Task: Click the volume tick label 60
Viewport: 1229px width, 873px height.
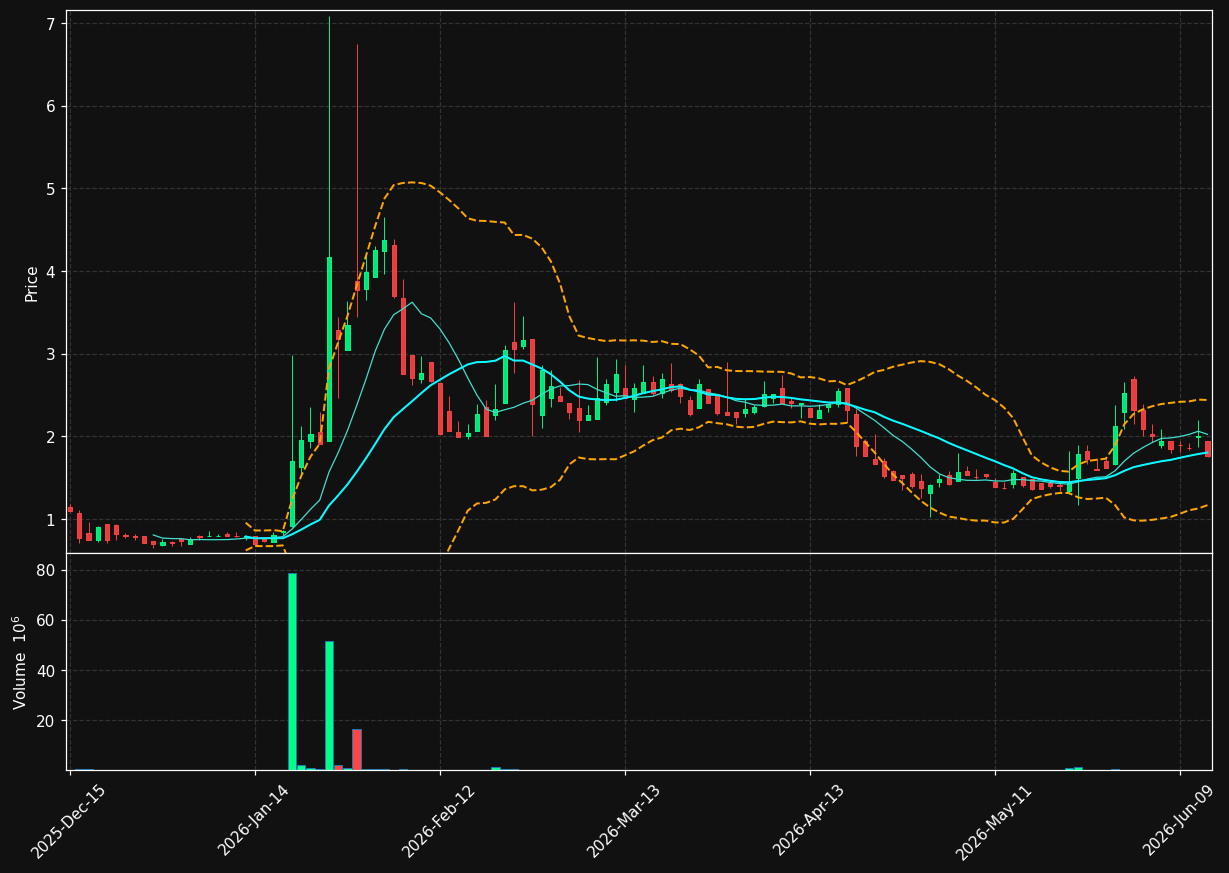Action: (x=48, y=621)
